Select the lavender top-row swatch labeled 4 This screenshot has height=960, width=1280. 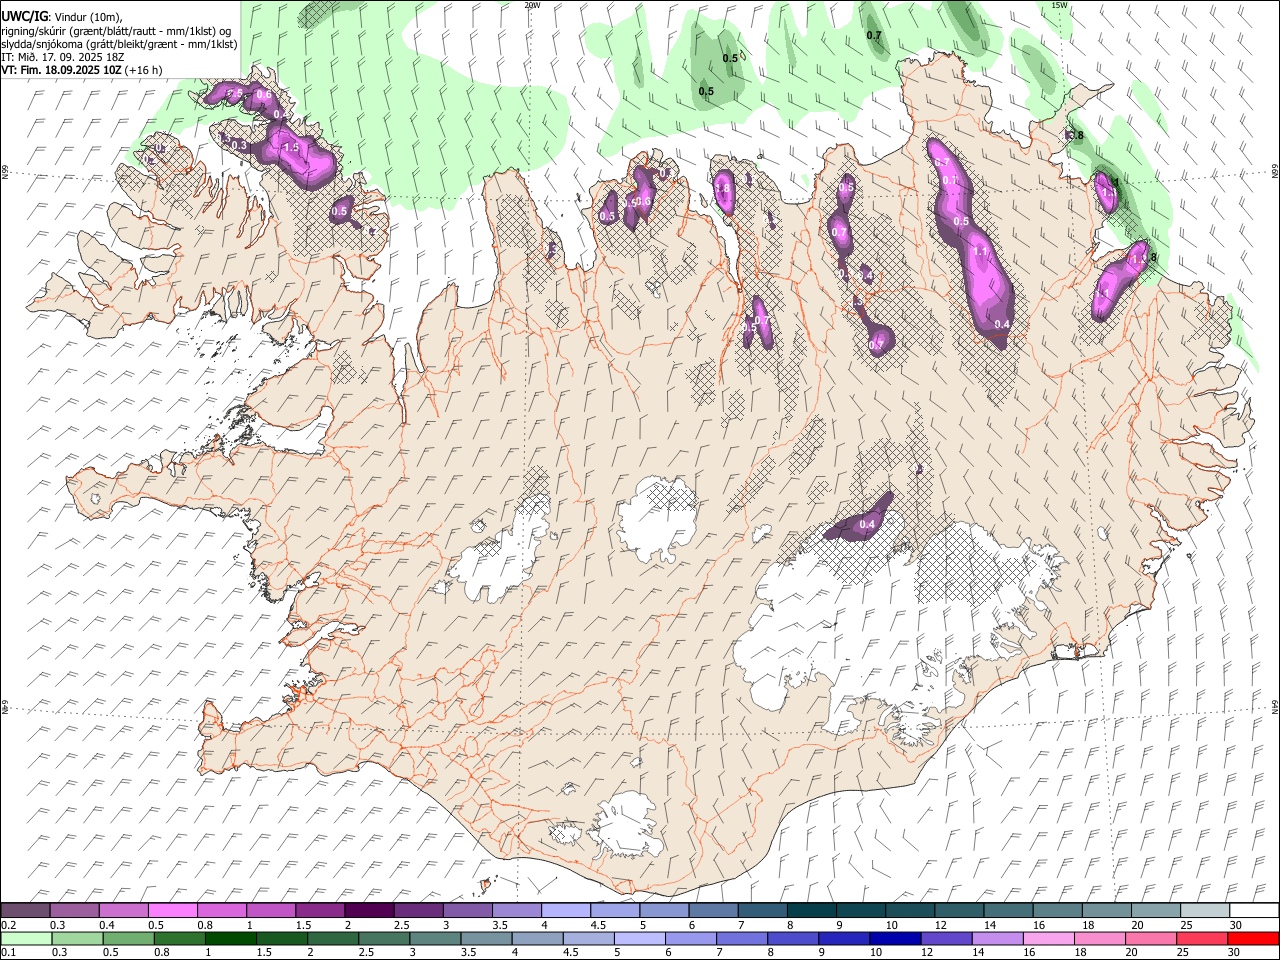pos(565,910)
